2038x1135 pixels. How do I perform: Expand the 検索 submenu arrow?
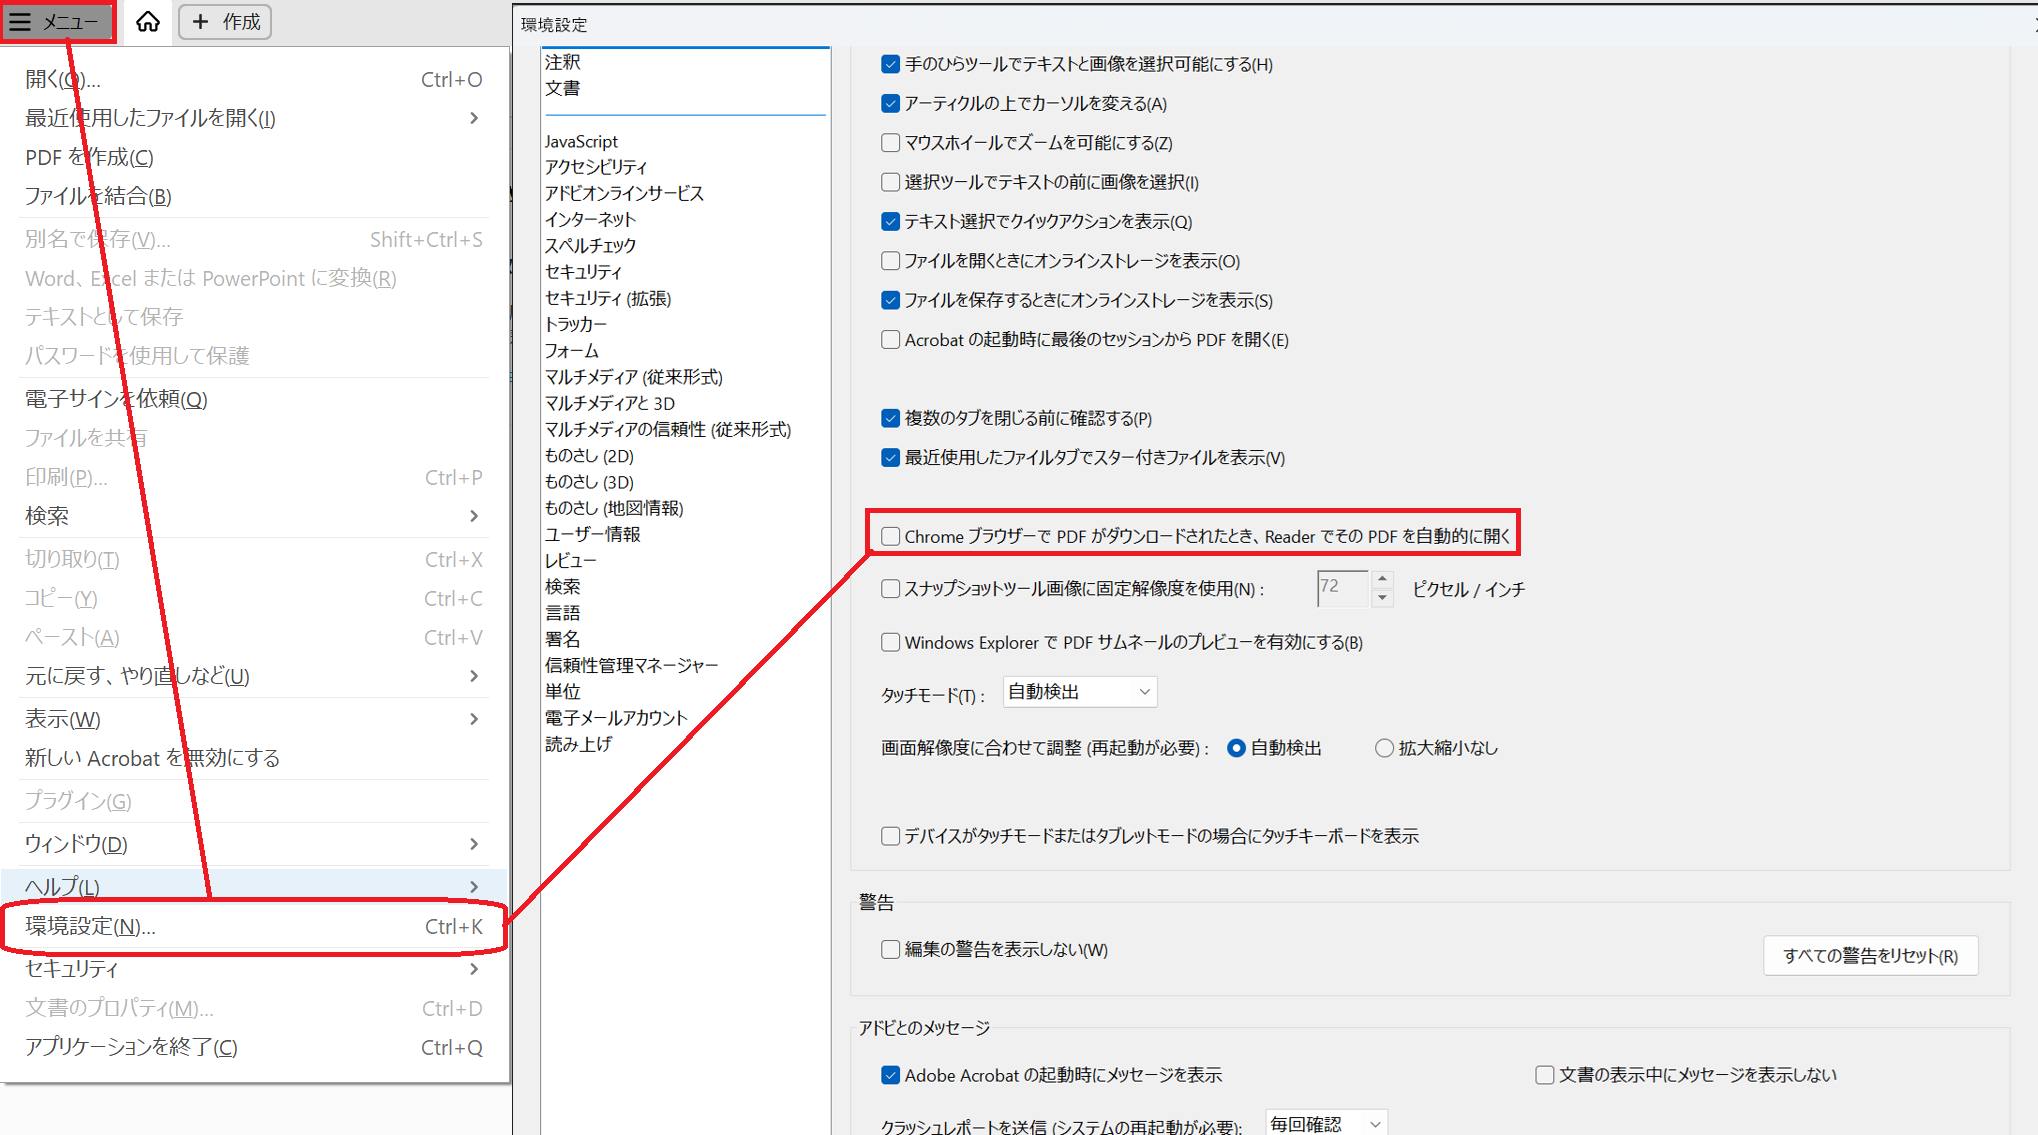474,516
